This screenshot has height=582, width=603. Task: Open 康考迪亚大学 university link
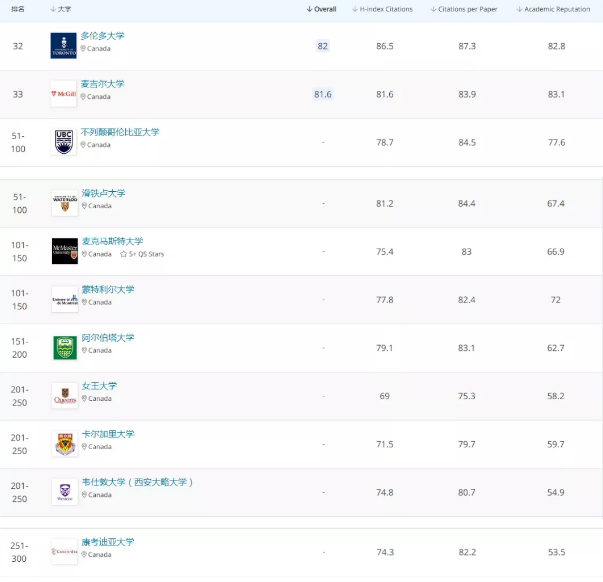coord(108,542)
